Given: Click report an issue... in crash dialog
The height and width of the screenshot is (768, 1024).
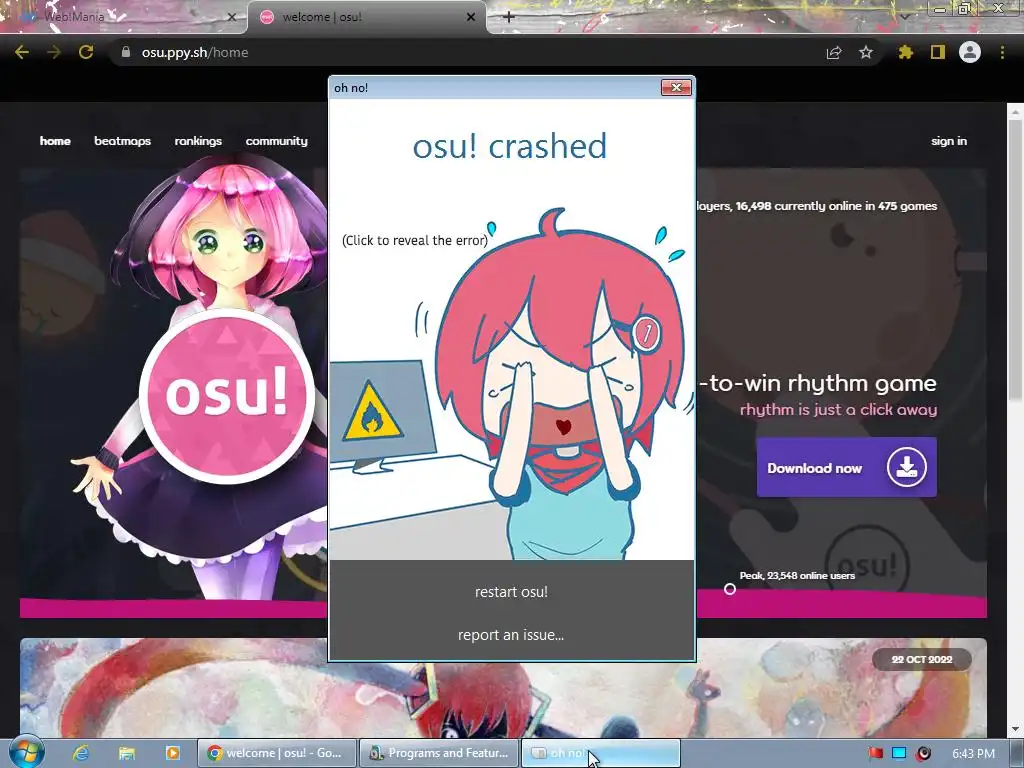Looking at the screenshot, I should [511, 635].
